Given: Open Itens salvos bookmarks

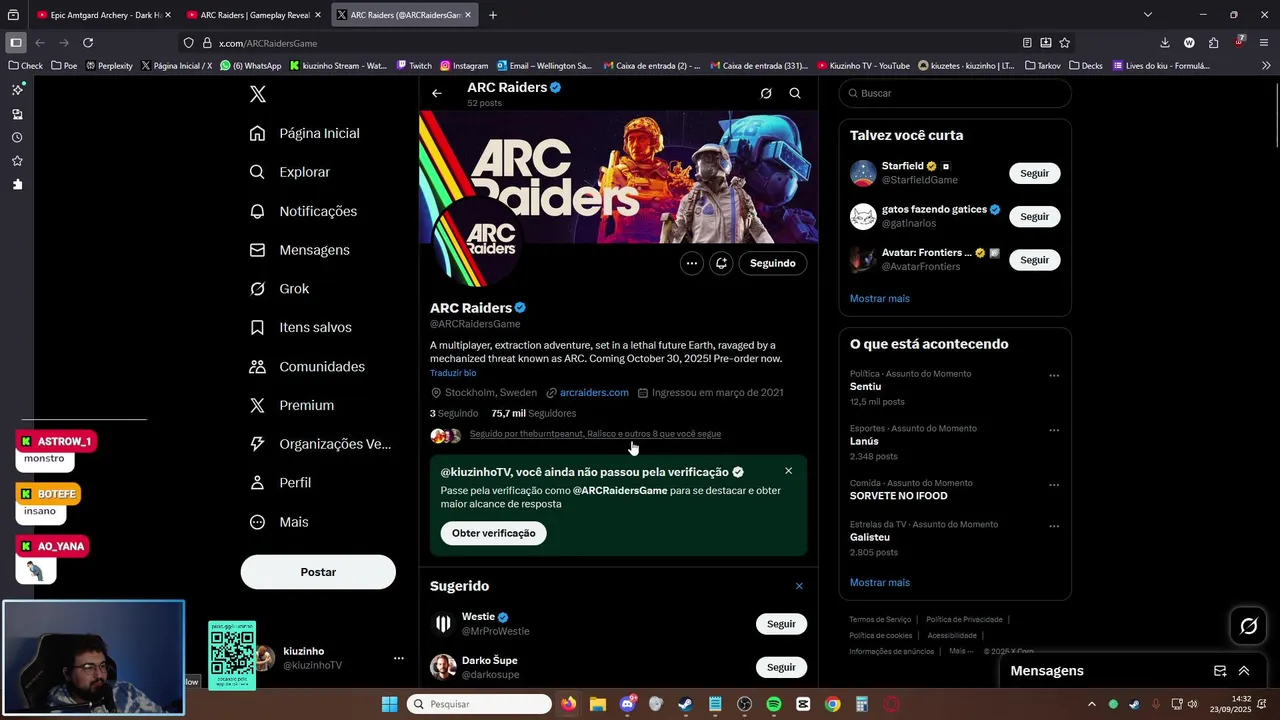Looking at the screenshot, I should point(300,327).
